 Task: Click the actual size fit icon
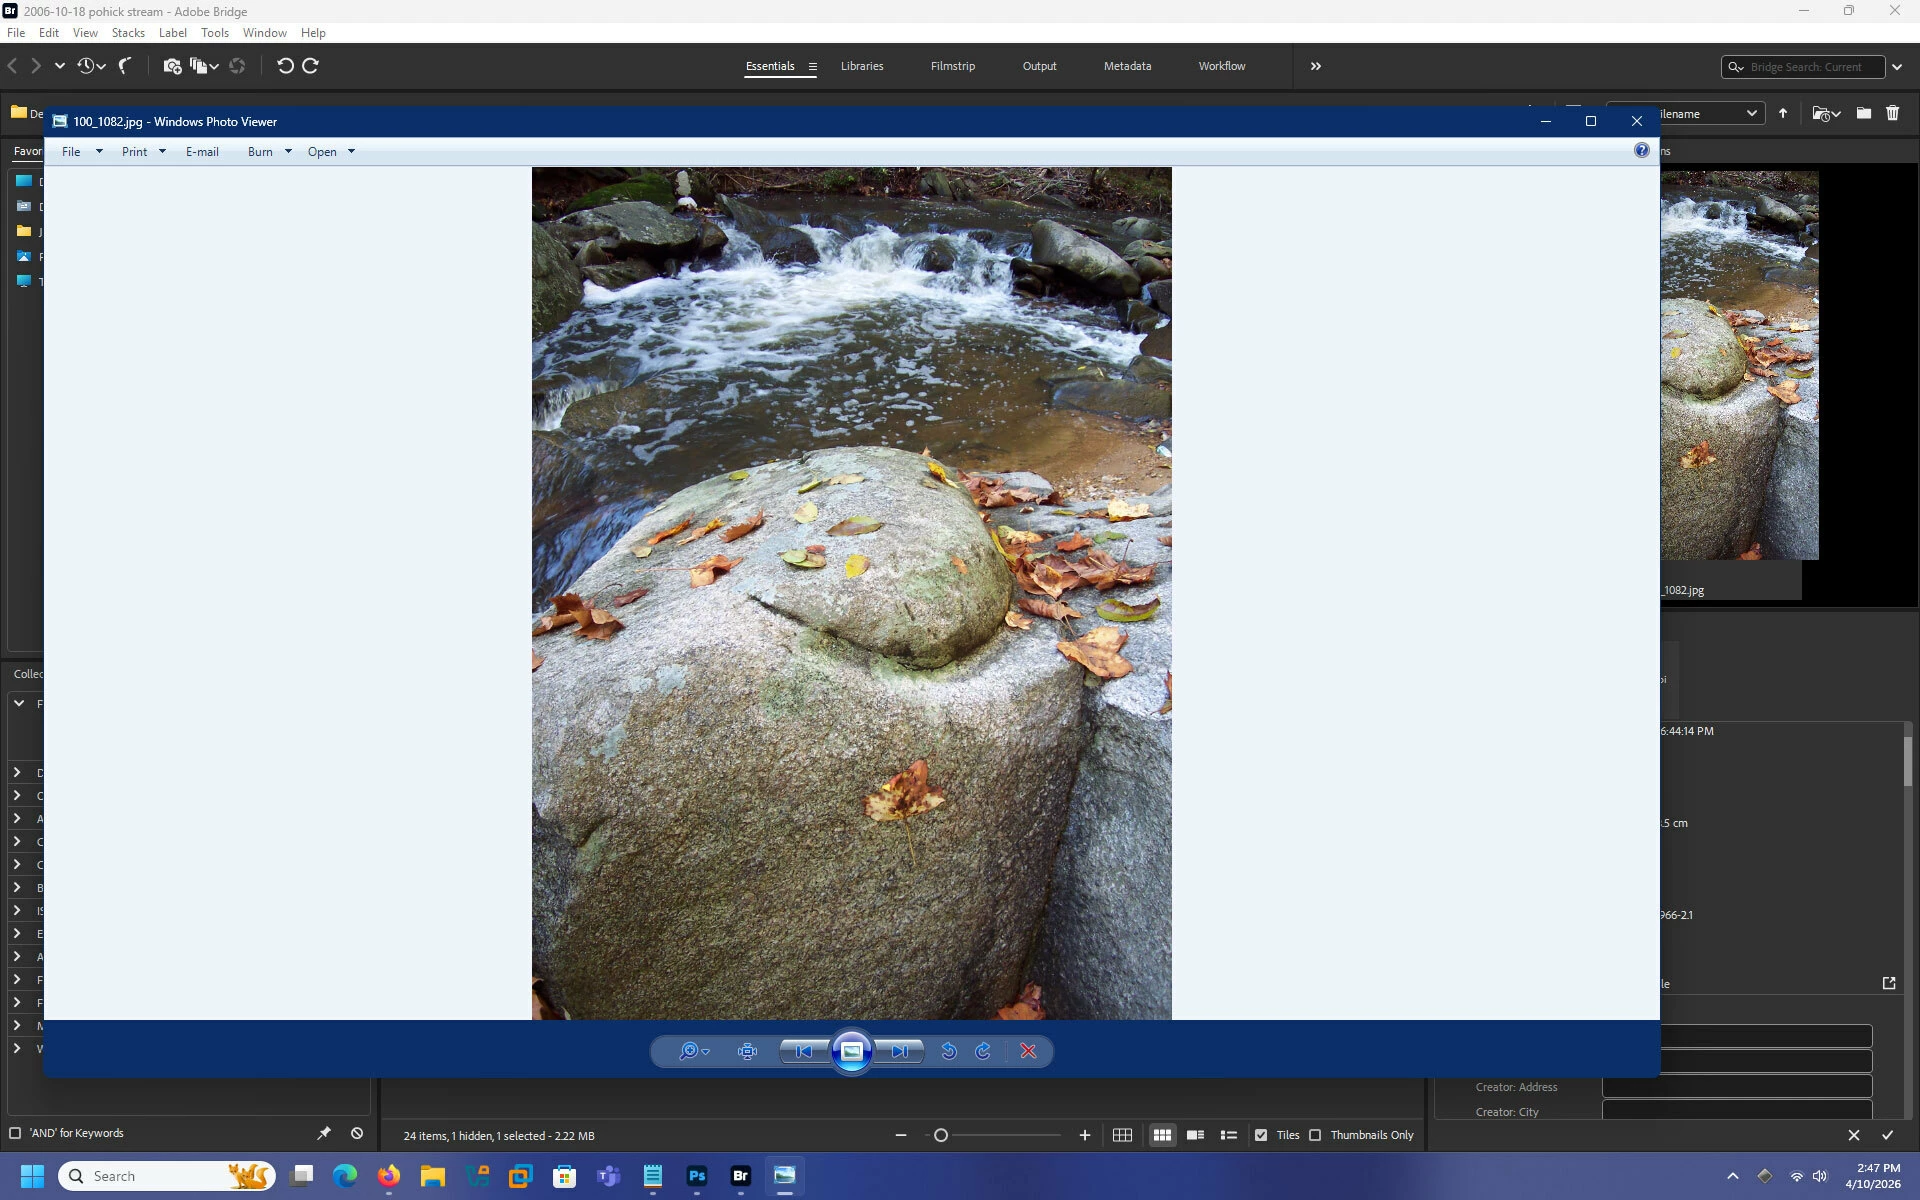click(747, 1051)
